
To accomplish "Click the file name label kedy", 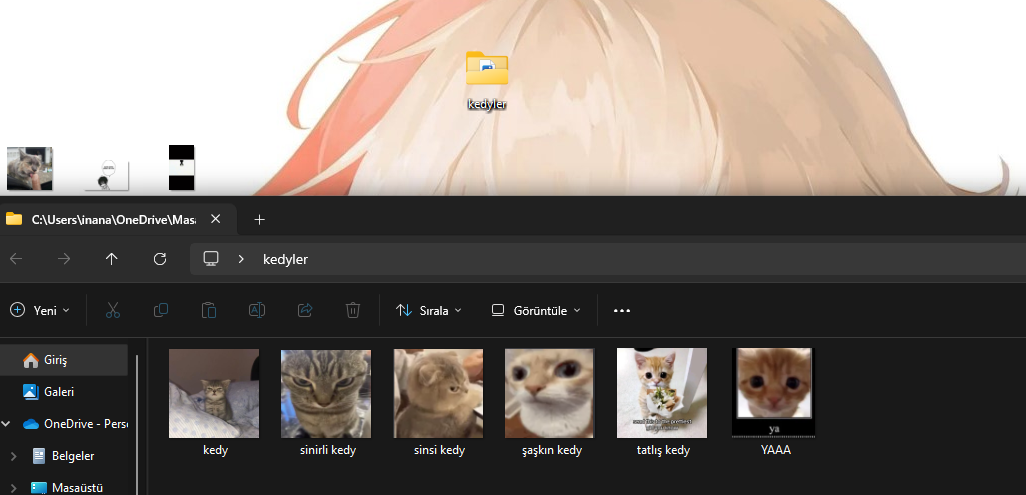I will click(x=216, y=450).
